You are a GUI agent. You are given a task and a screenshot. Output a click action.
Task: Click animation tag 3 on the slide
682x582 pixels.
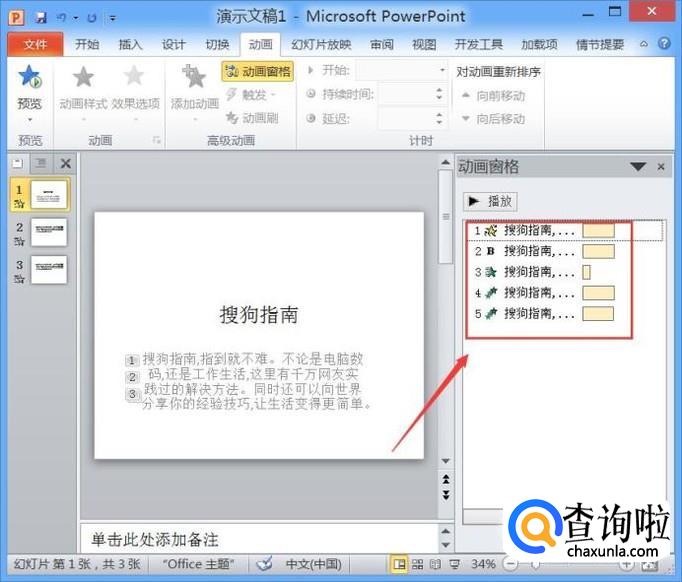pyautogui.click(x=132, y=394)
